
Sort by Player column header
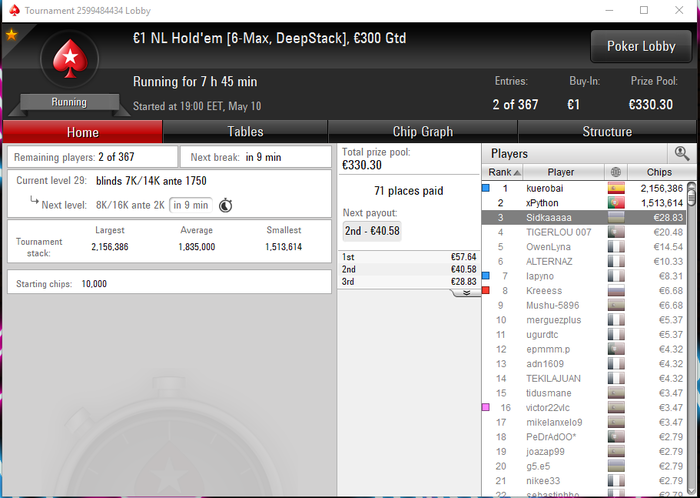[x=560, y=172]
